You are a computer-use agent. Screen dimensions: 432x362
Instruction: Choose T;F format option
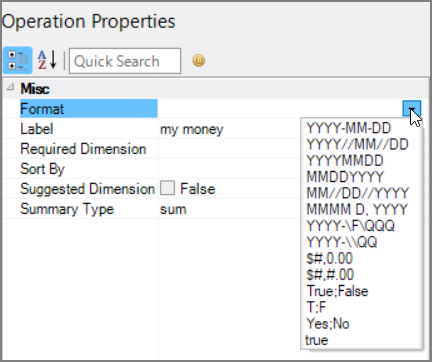click(x=316, y=307)
